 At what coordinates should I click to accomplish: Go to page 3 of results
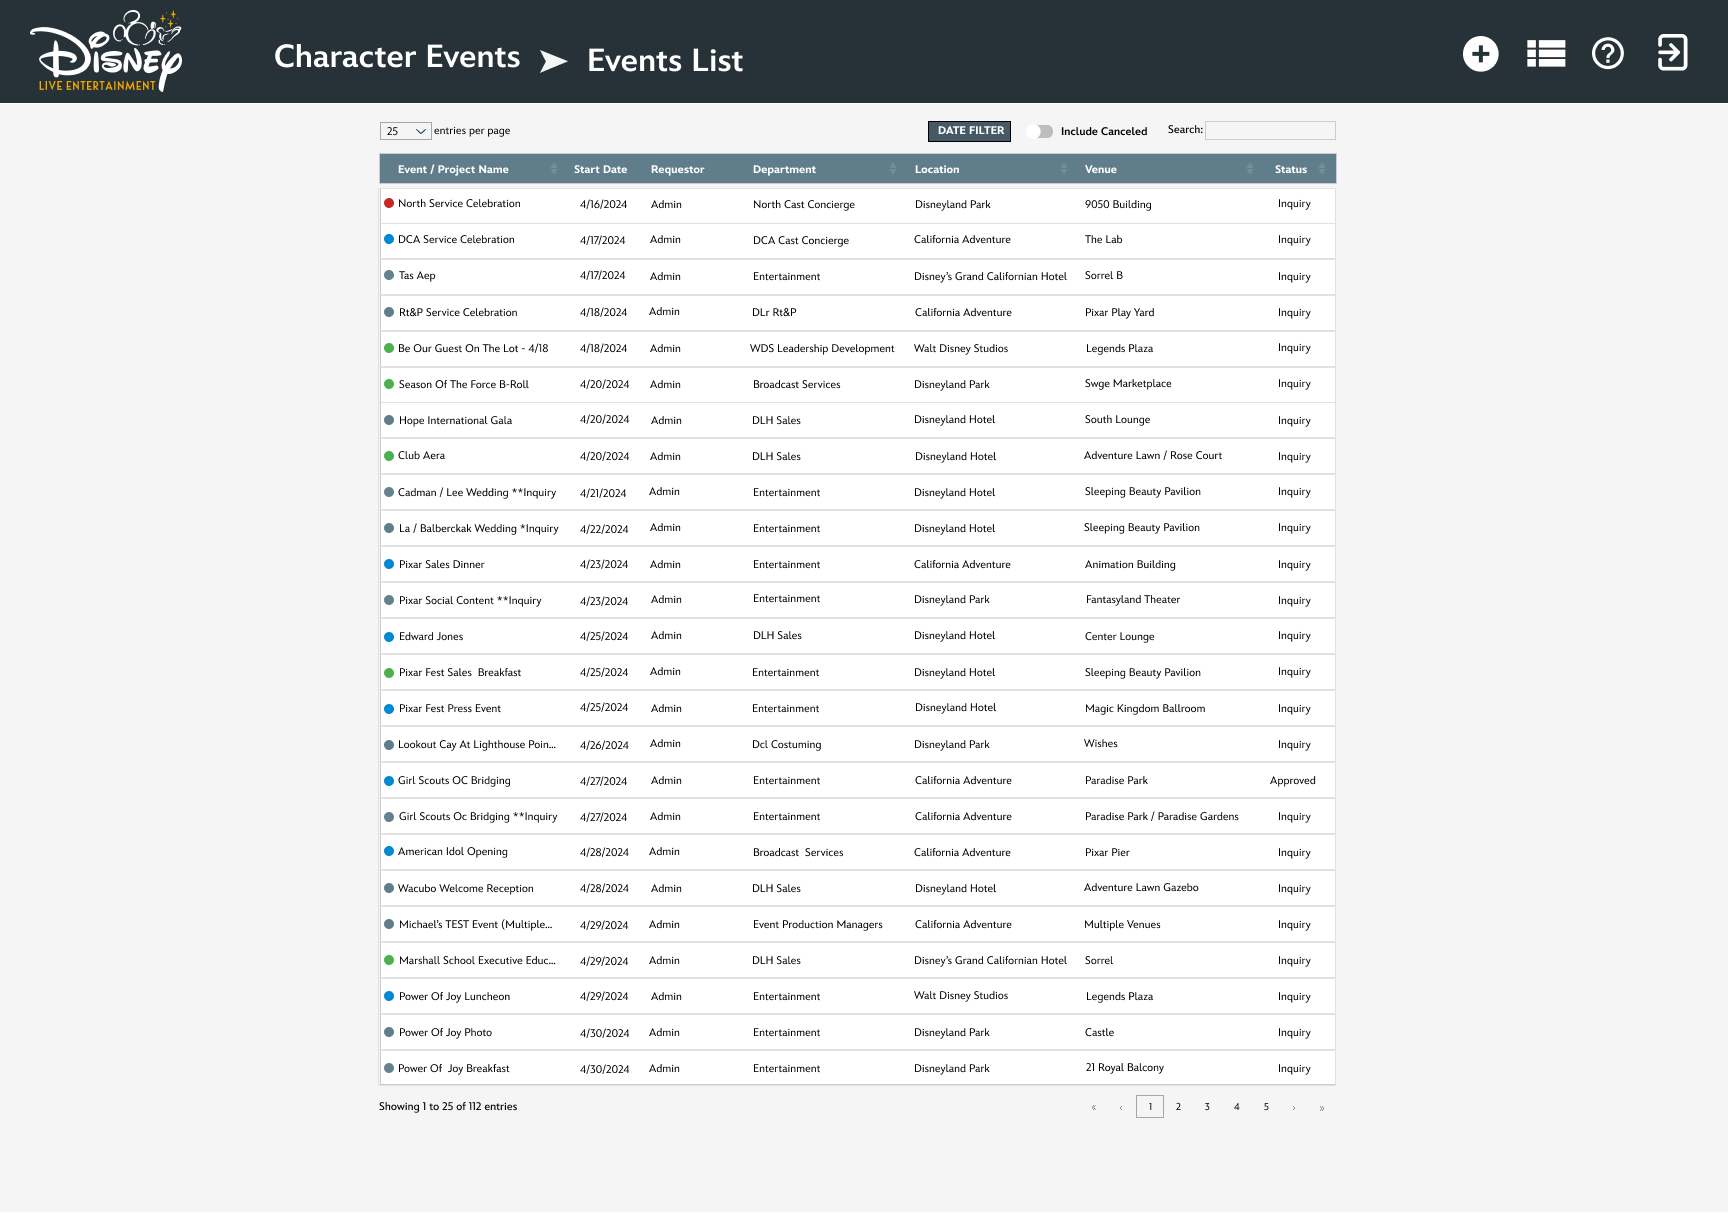[x=1207, y=1106]
